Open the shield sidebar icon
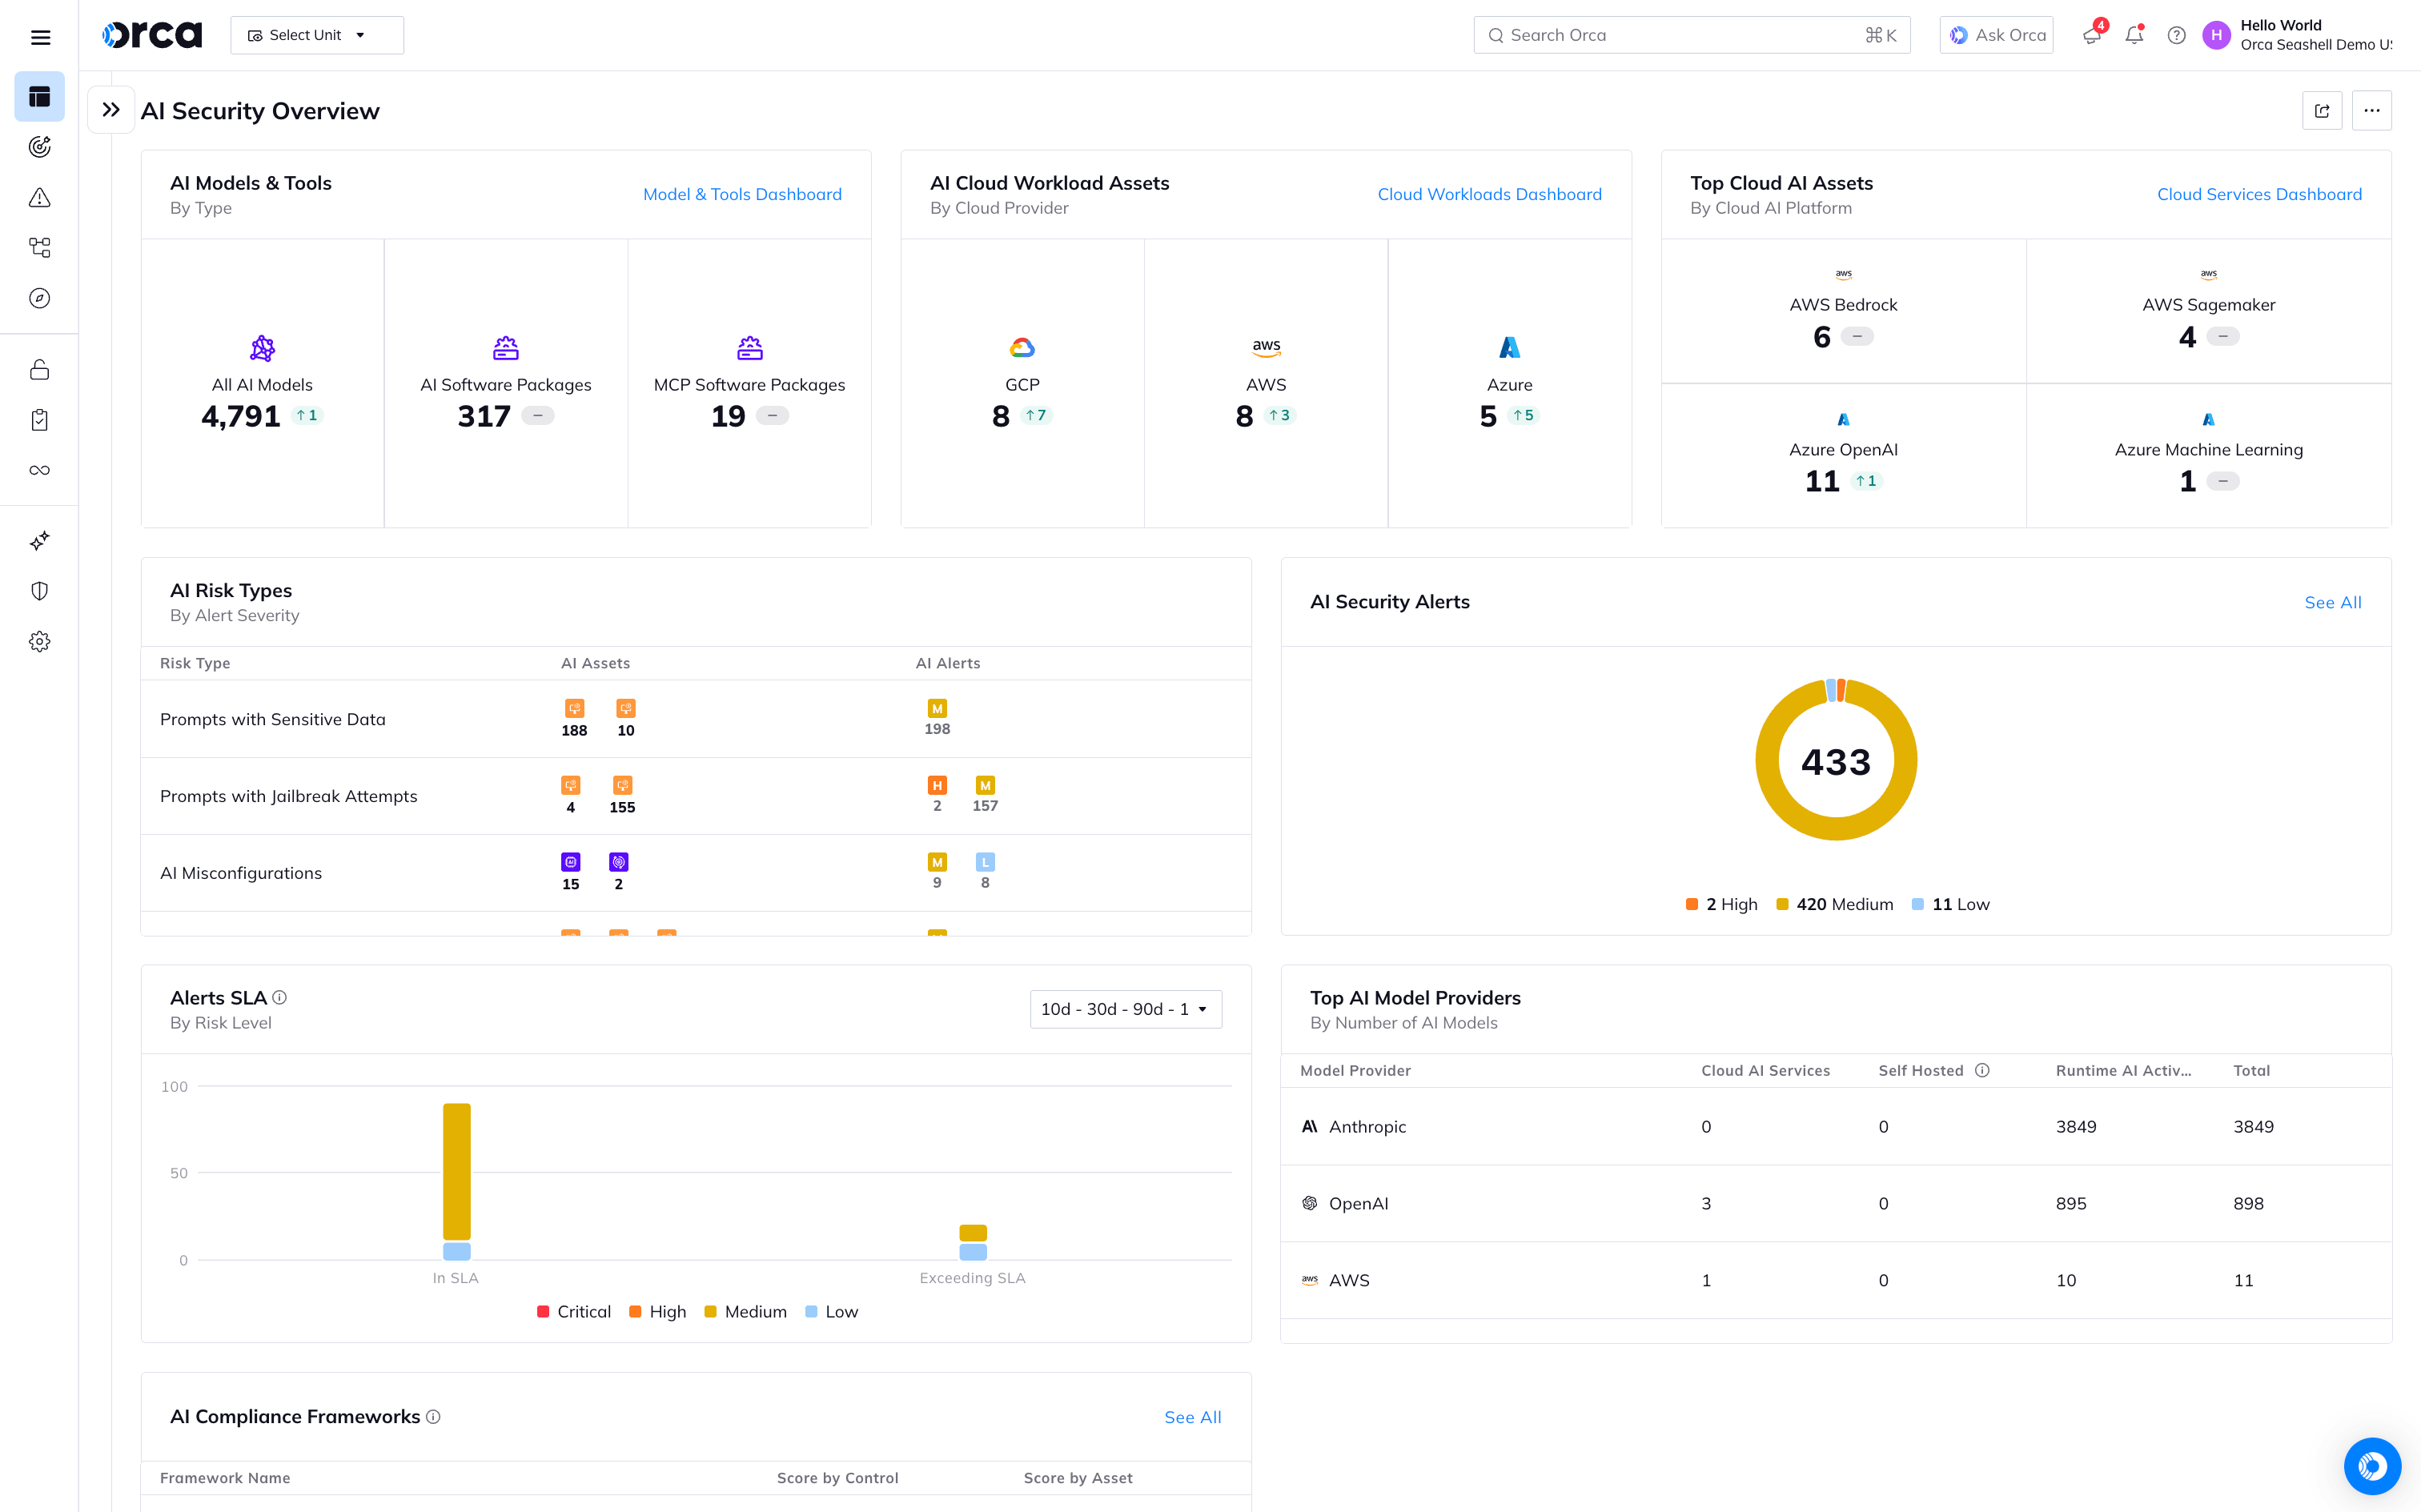The image size is (2421, 1512). click(40, 591)
